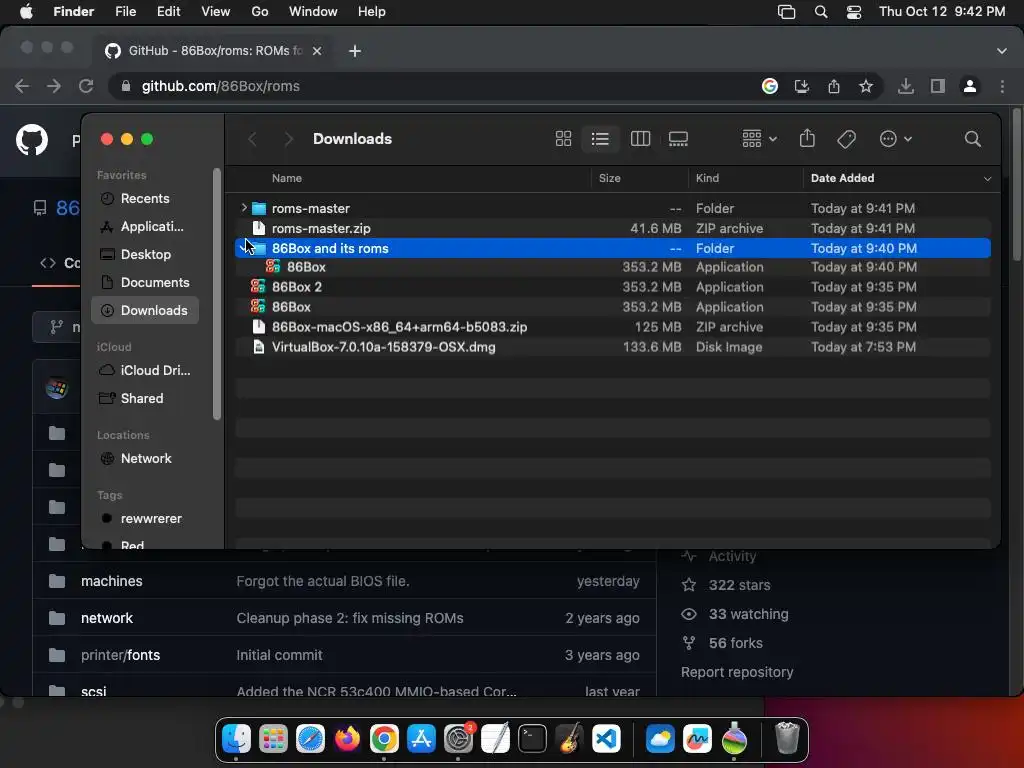The width and height of the screenshot is (1024, 768).
Task: Select roms-master.zip file
Action: (613, 228)
